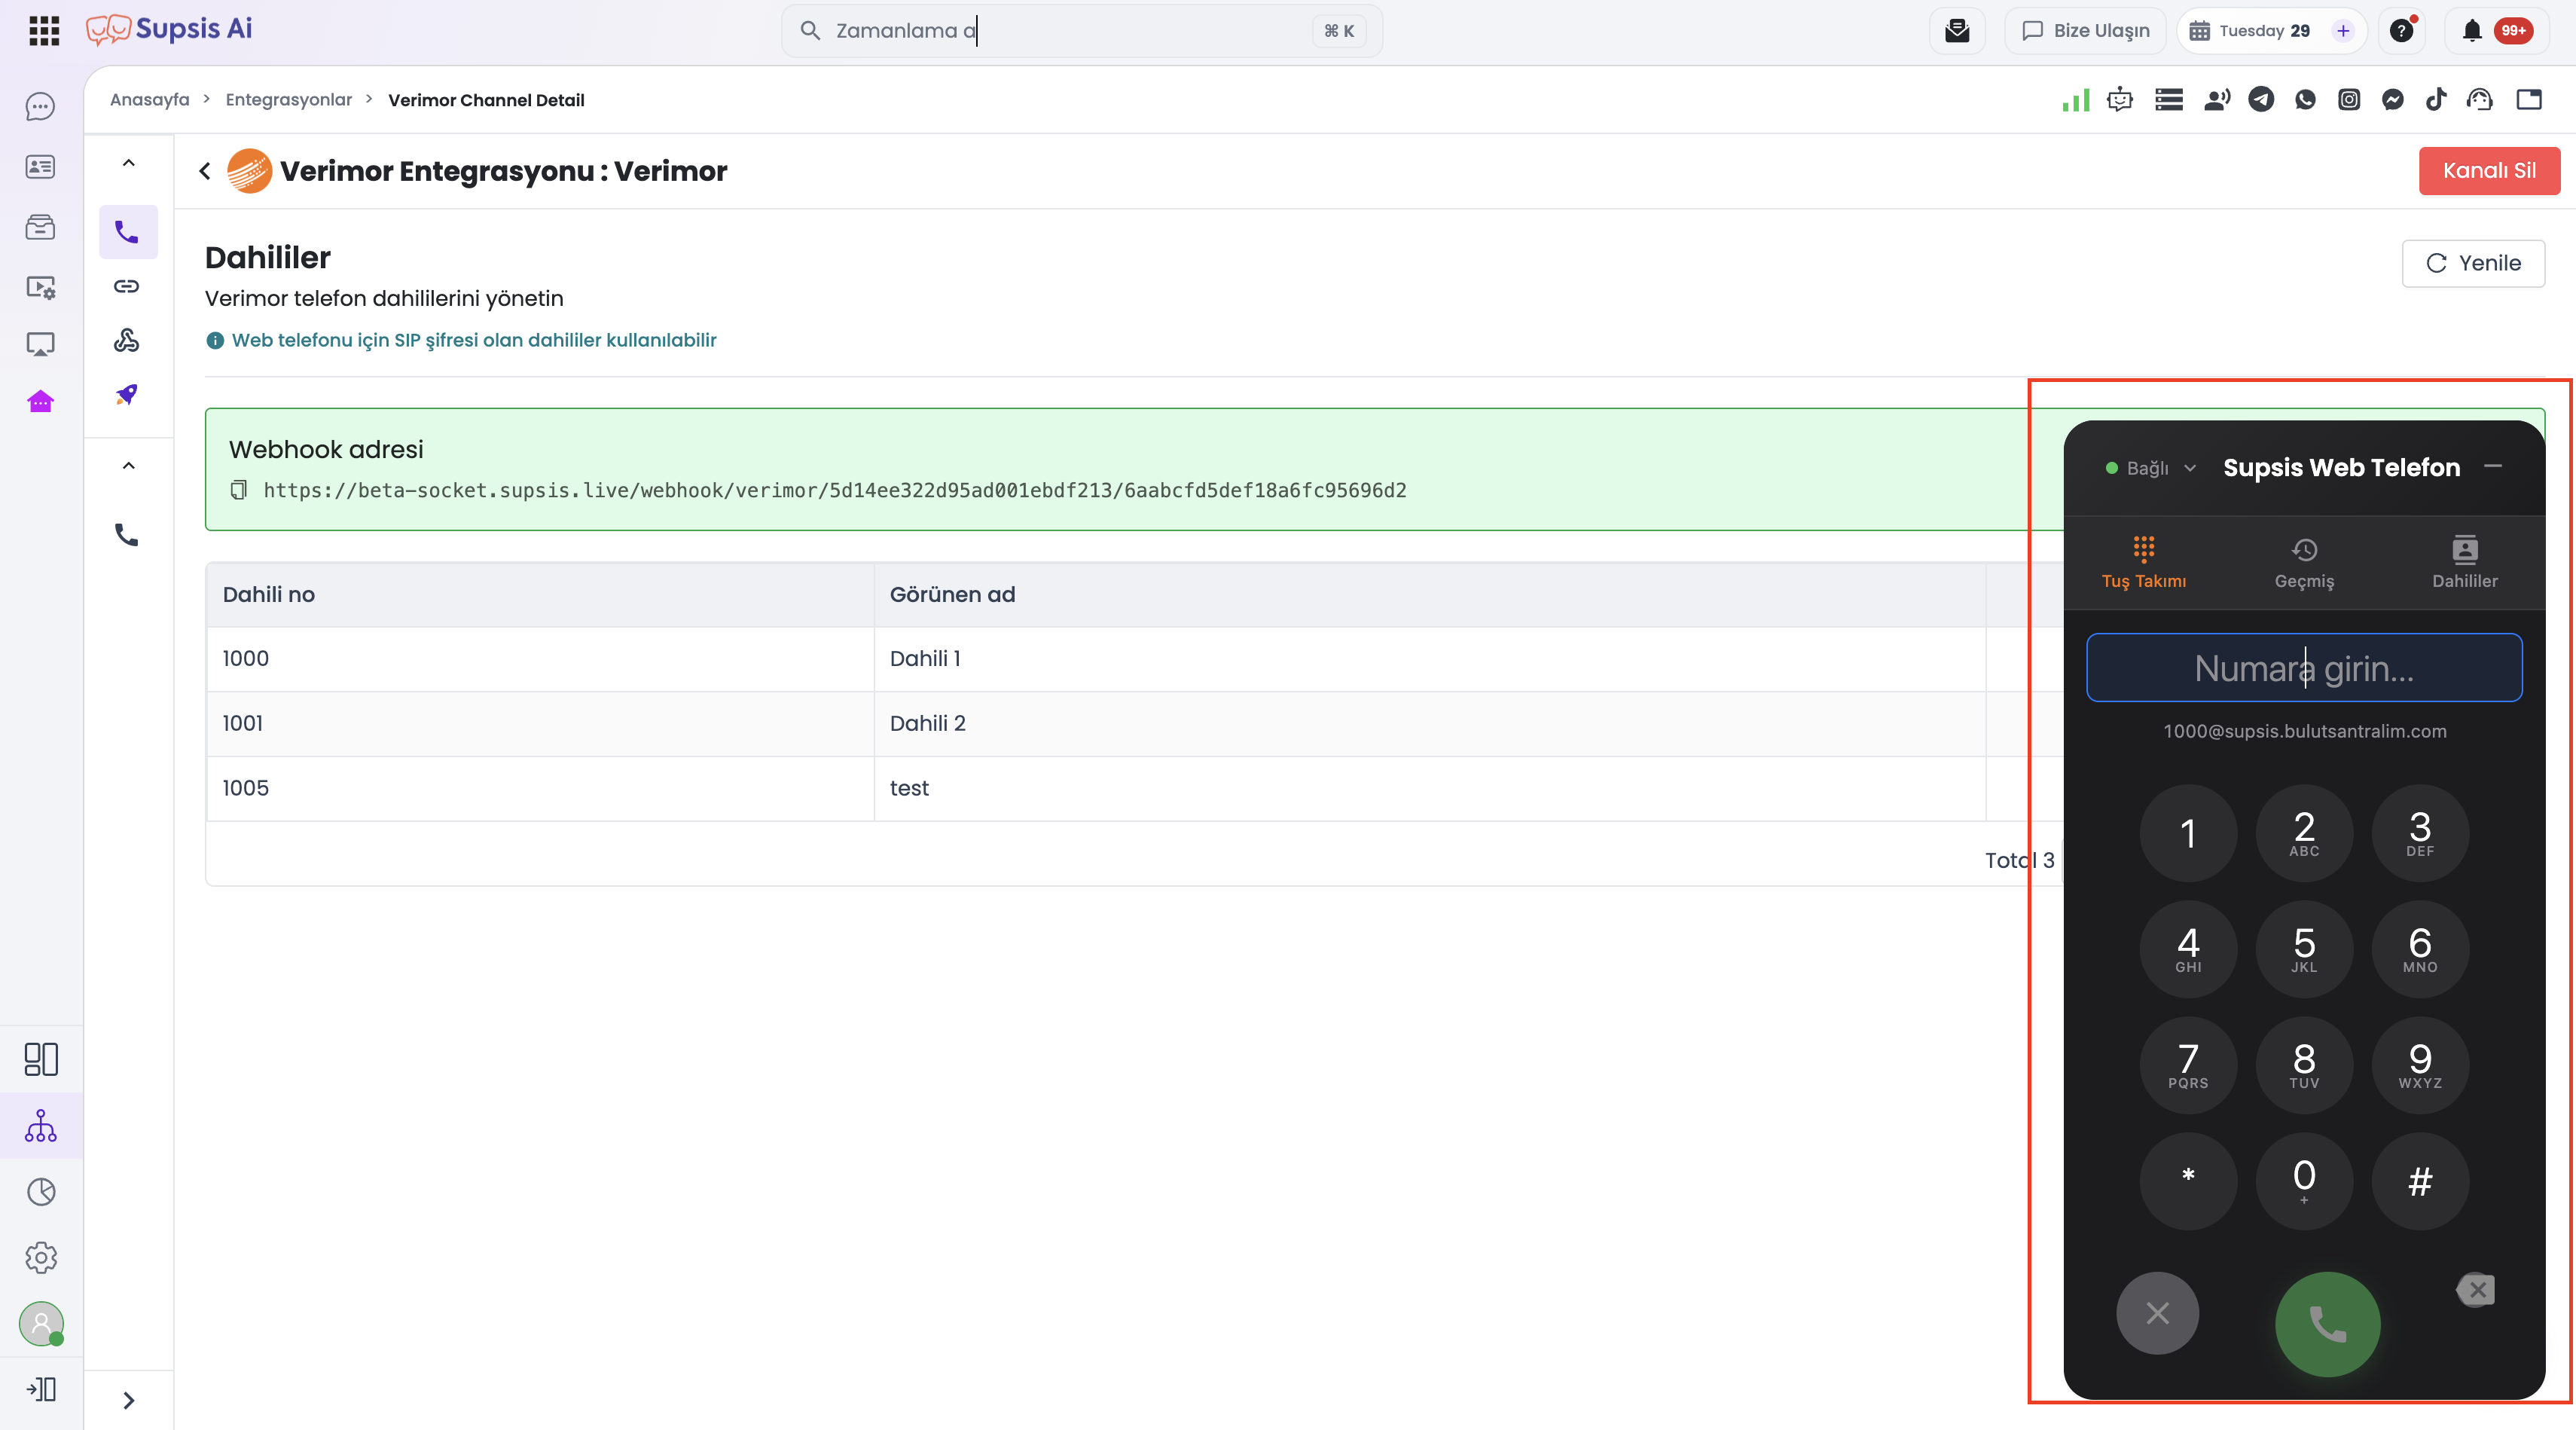The height and width of the screenshot is (1430, 2576).
Task: Click the headset agent icon
Action: coord(2480,100)
